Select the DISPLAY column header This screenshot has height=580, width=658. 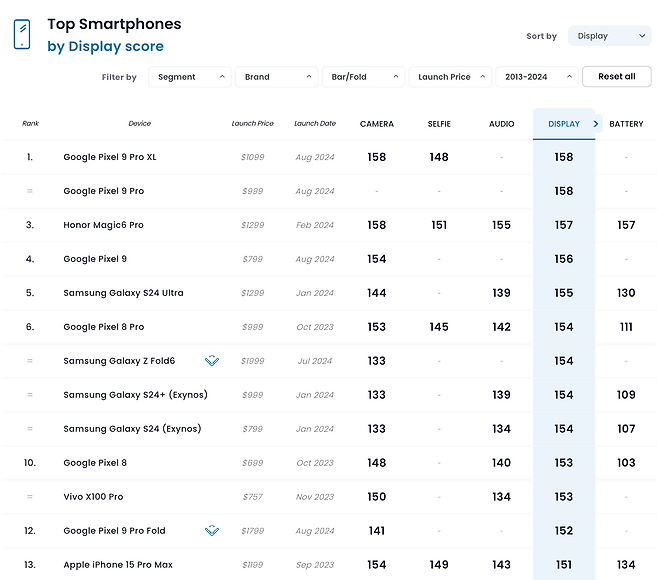tap(564, 124)
